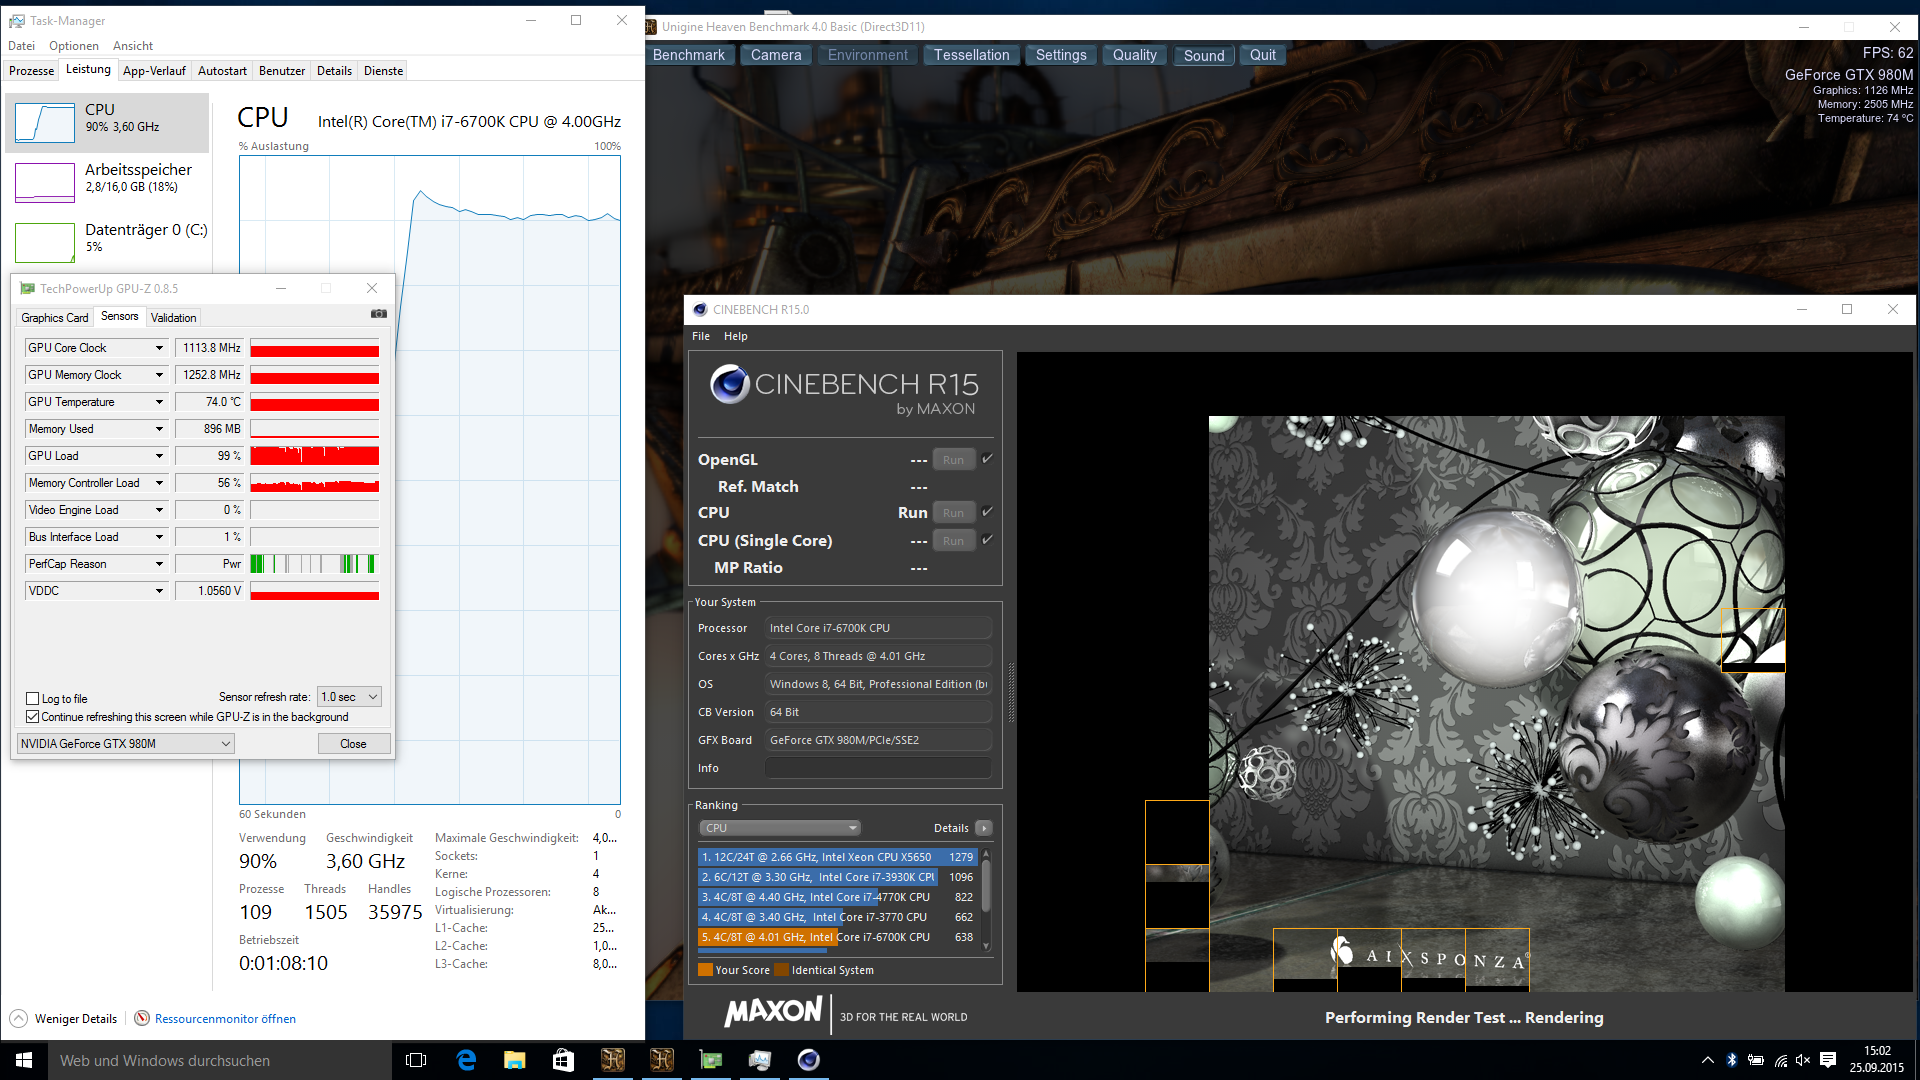Open Memory Used sensor dropdown
This screenshot has width=1920, height=1080.
158,429
